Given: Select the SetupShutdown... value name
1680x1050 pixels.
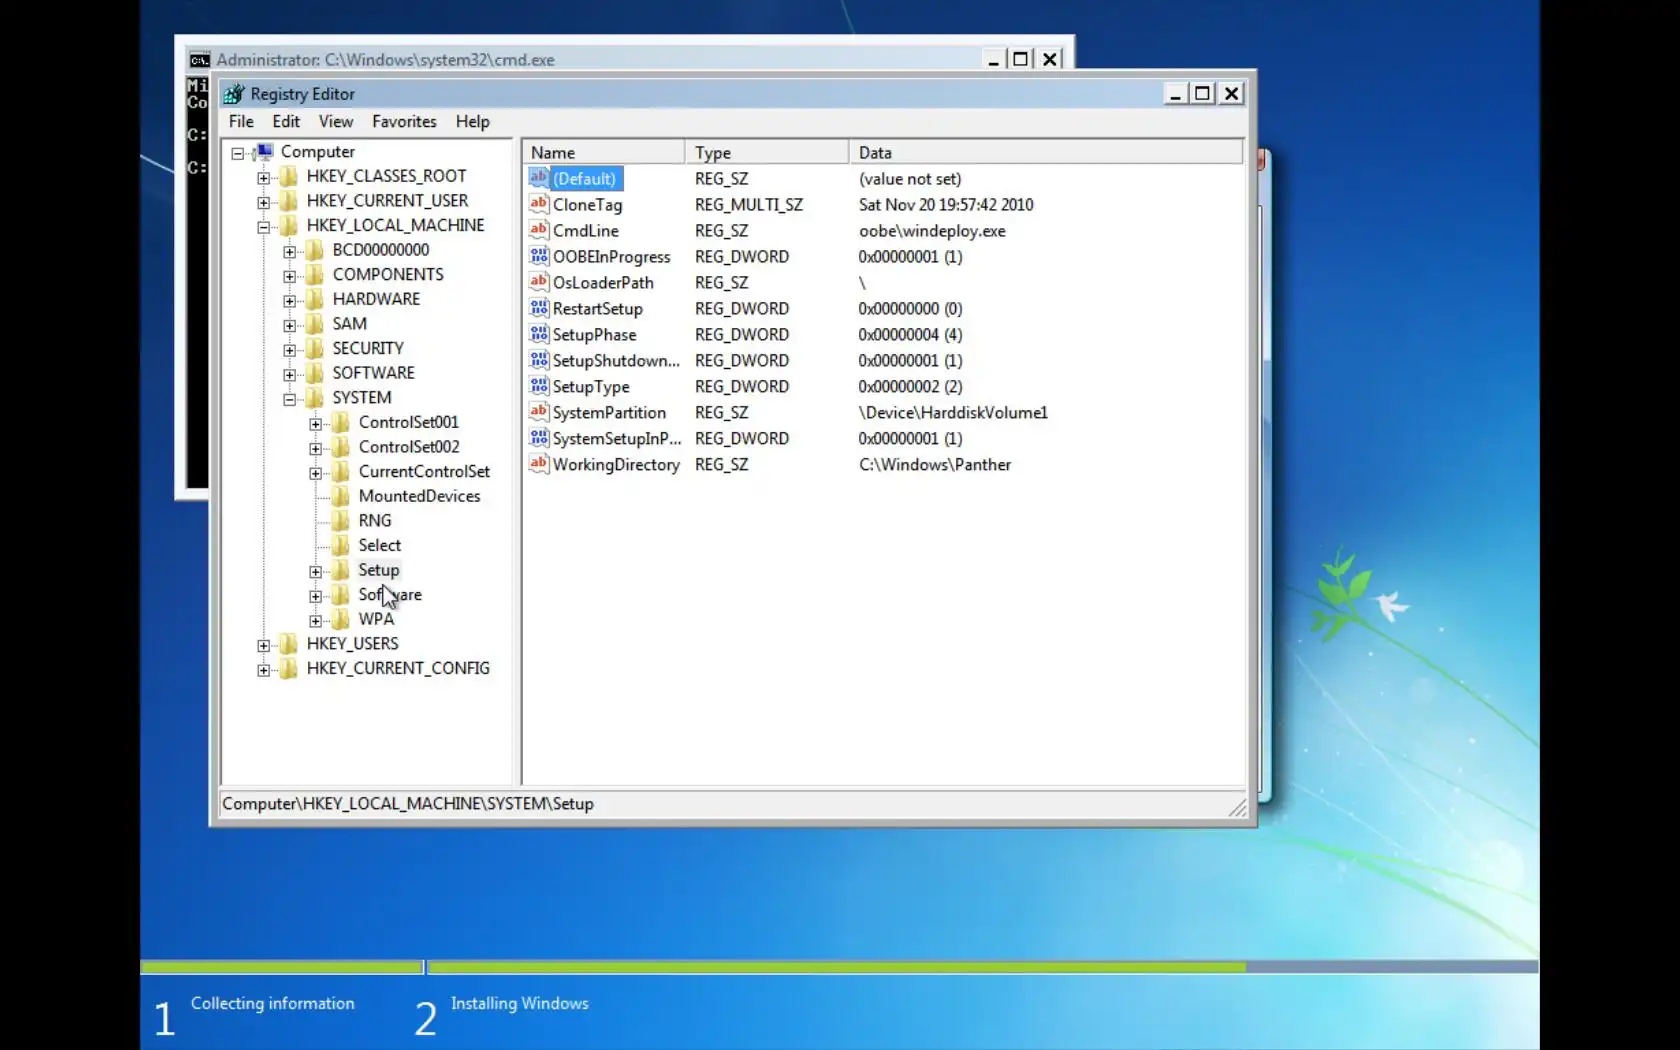Looking at the screenshot, I should [x=616, y=360].
